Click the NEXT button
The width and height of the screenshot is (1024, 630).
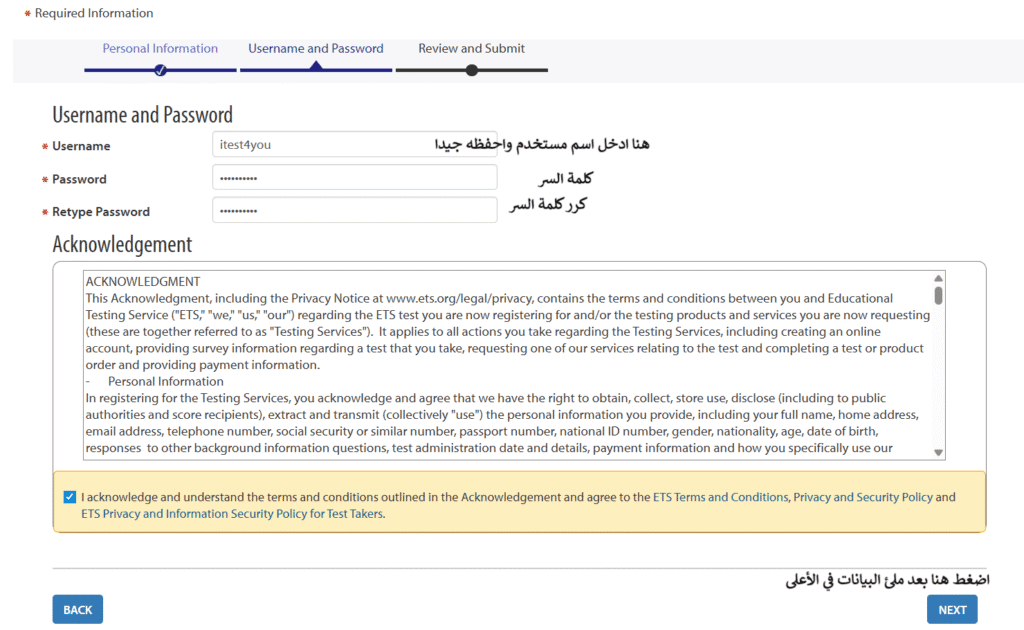coord(952,609)
